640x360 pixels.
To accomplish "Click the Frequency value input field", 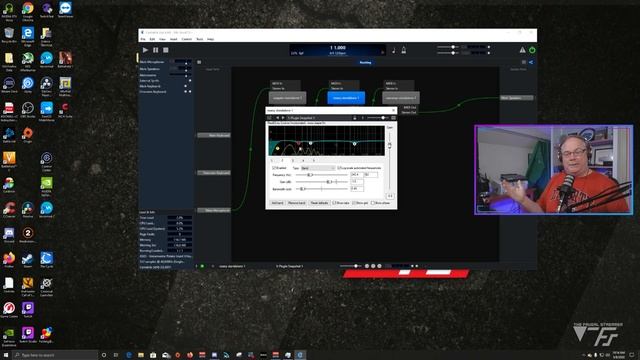I will pyautogui.click(x=357, y=175).
